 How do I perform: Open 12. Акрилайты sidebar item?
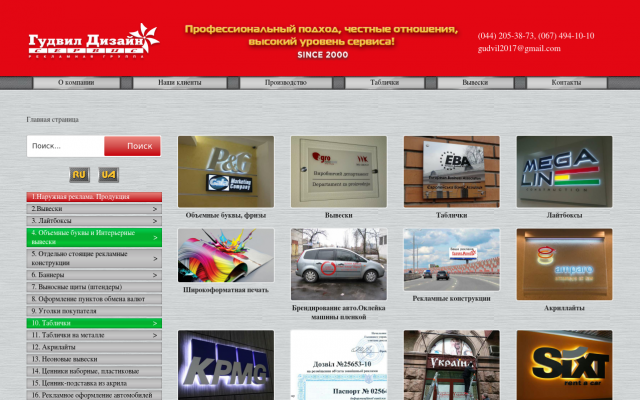94,347
